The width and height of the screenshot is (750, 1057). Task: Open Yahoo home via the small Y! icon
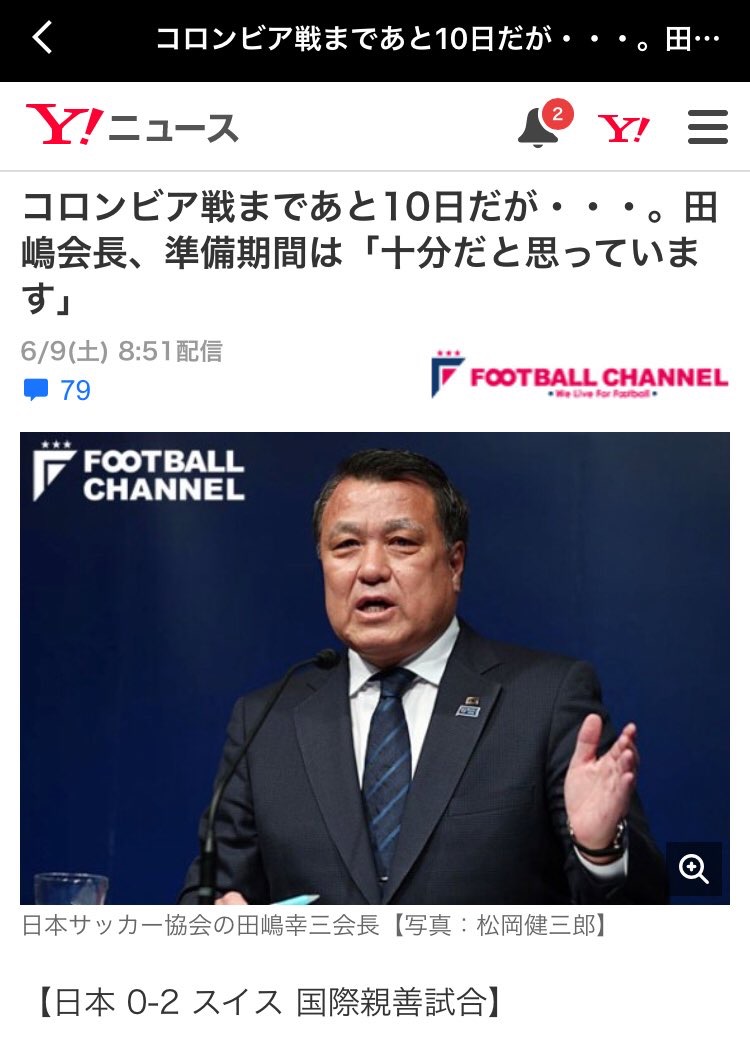(x=624, y=128)
